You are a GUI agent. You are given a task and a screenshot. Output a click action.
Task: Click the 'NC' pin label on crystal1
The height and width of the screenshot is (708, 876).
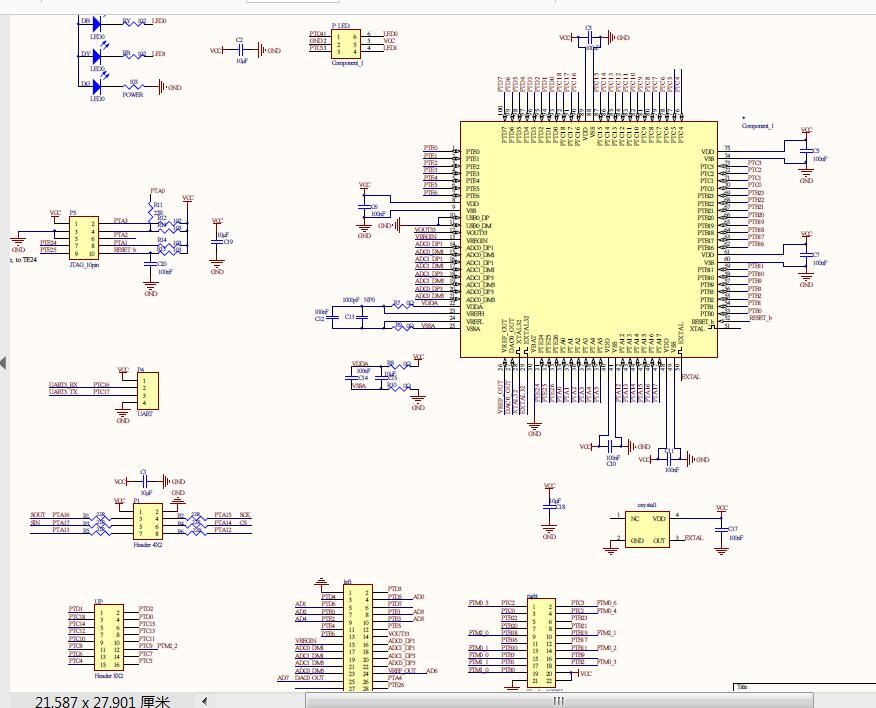pos(635,519)
